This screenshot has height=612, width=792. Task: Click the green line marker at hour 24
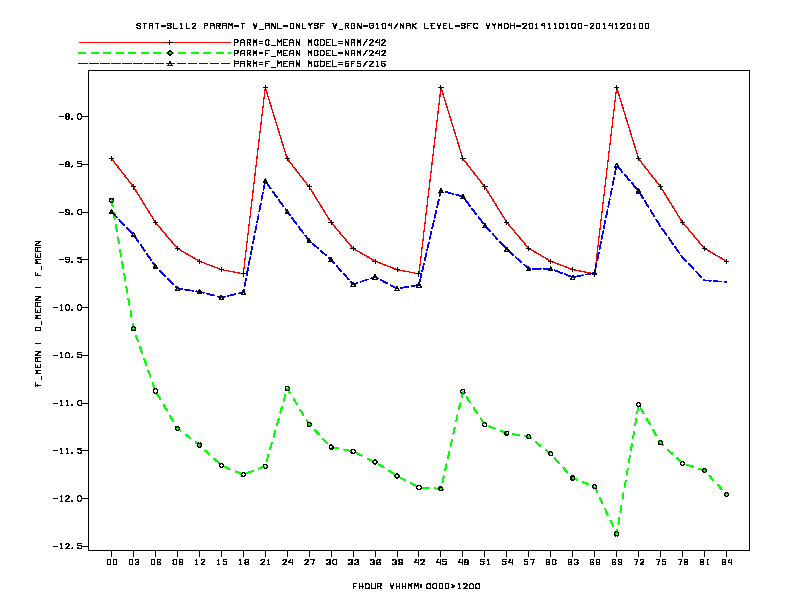coord(287,389)
